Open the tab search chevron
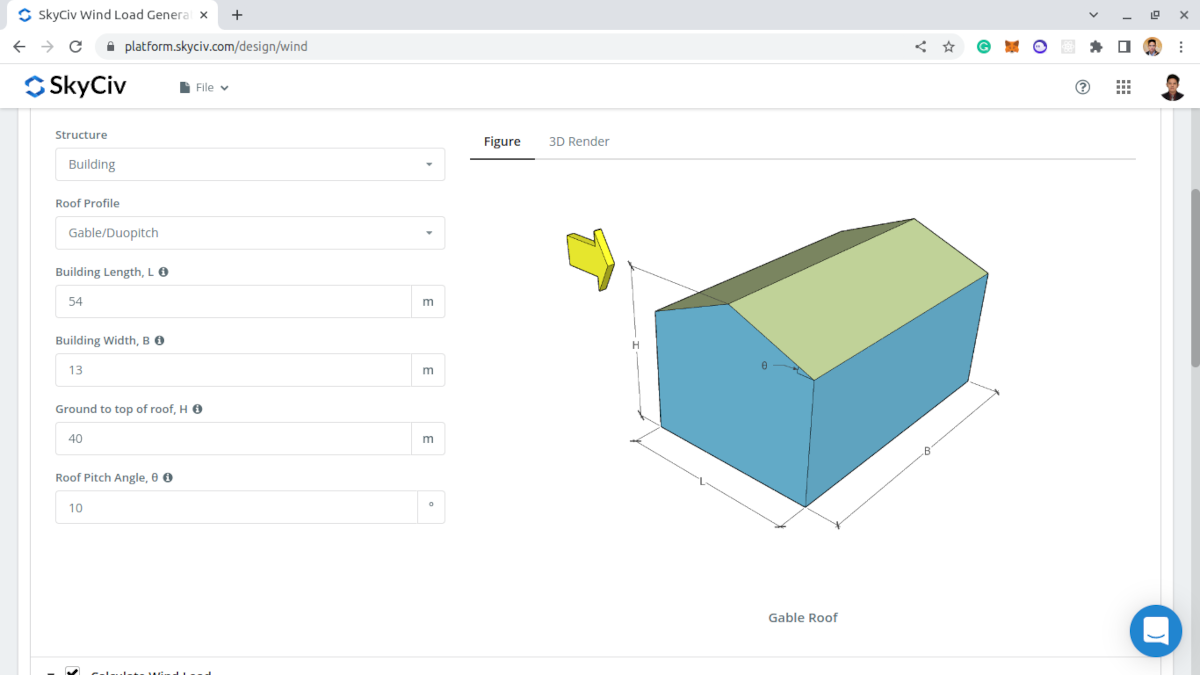The image size is (1200, 675). pyautogui.click(x=1092, y=15)
